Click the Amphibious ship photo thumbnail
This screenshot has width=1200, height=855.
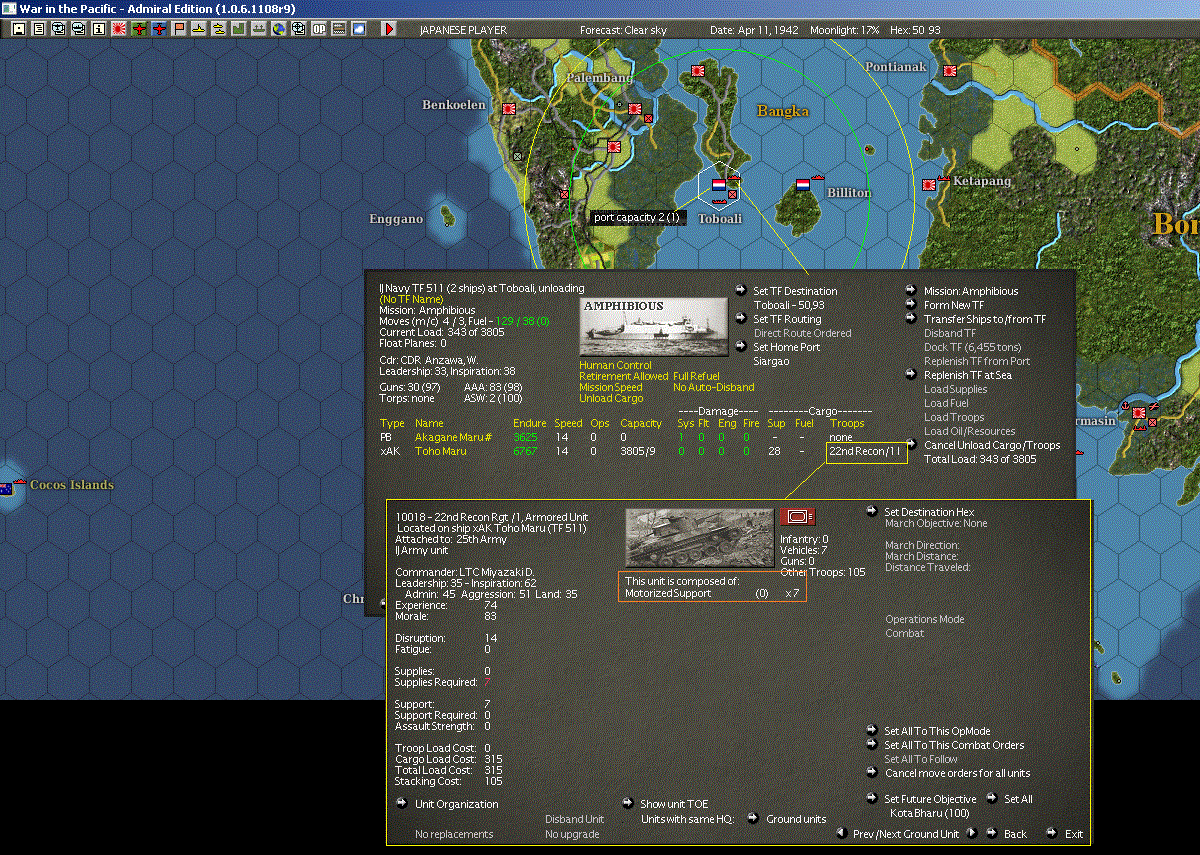pyautogui.click(x=654, y=326)
